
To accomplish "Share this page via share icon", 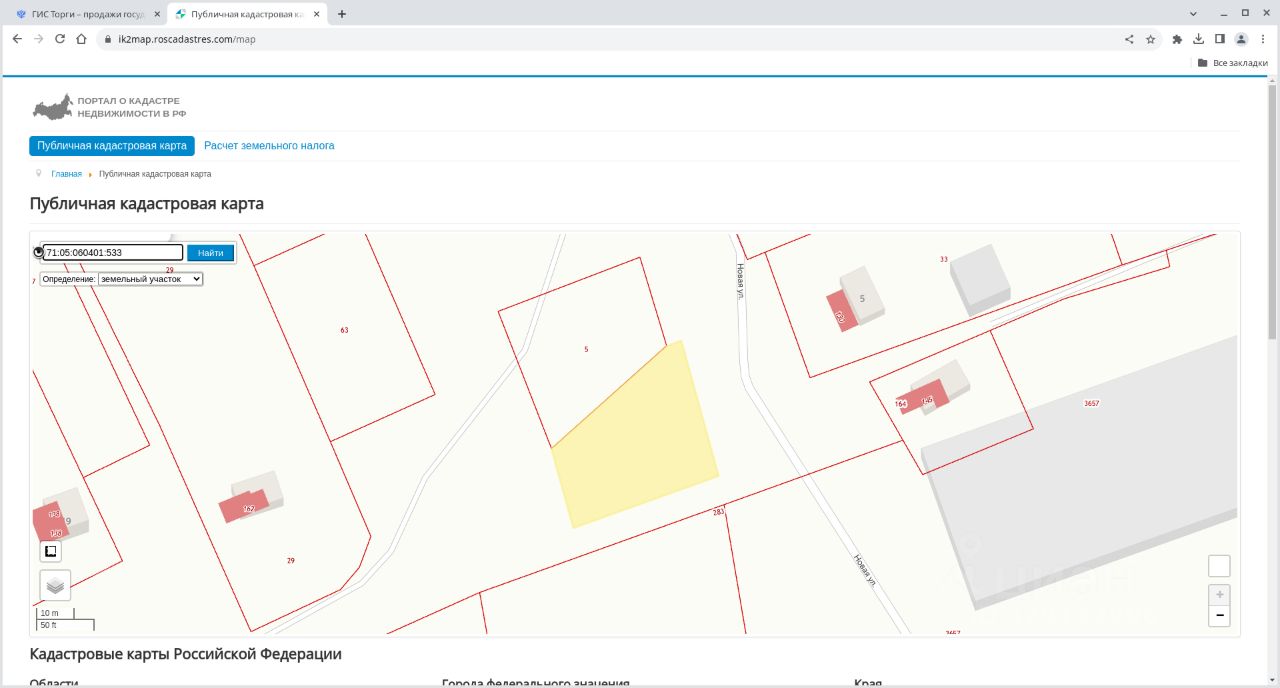I will pos(1129,39).
